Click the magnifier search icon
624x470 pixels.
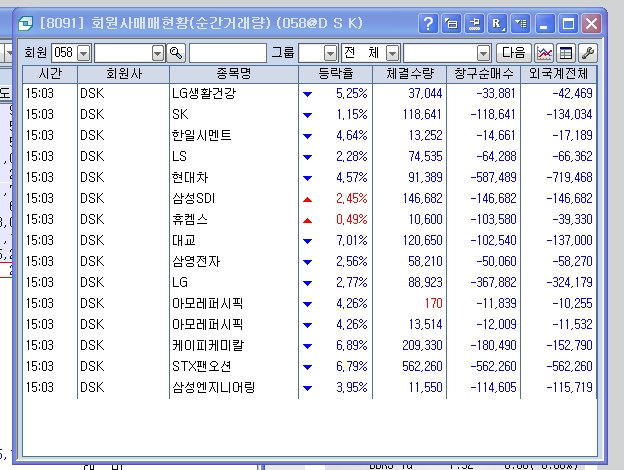click(x=177, y=52)
